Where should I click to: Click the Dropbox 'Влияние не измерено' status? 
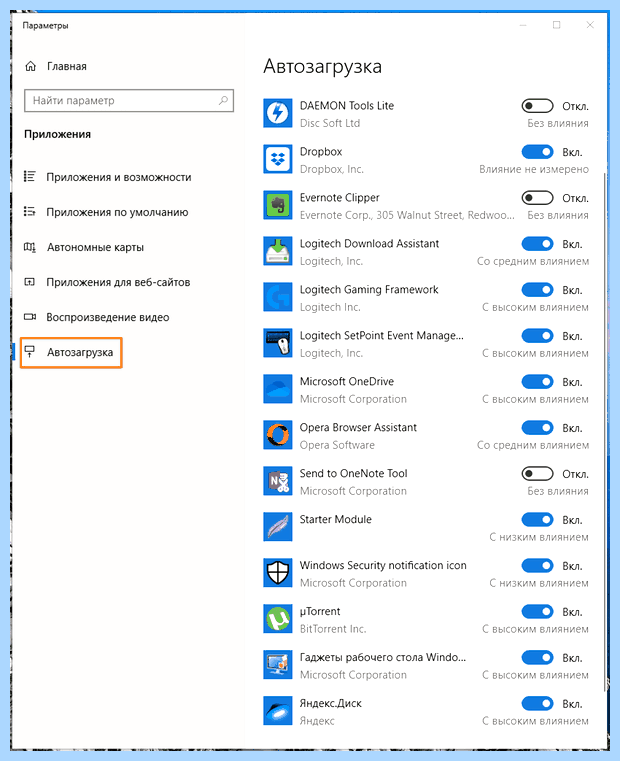tap(534, 169)
